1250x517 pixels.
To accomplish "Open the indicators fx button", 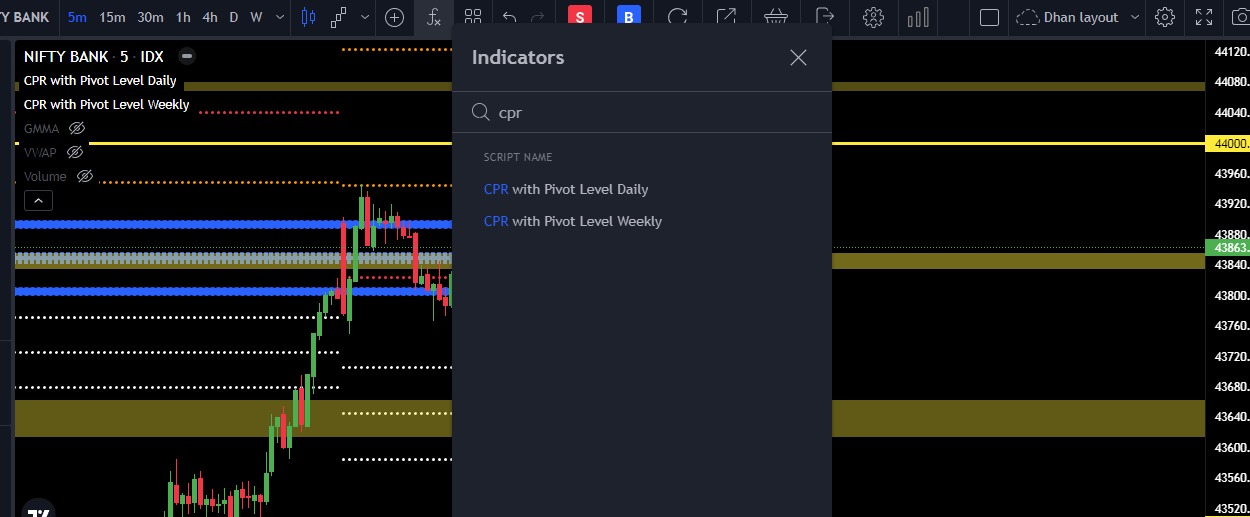I will point(433,17).
